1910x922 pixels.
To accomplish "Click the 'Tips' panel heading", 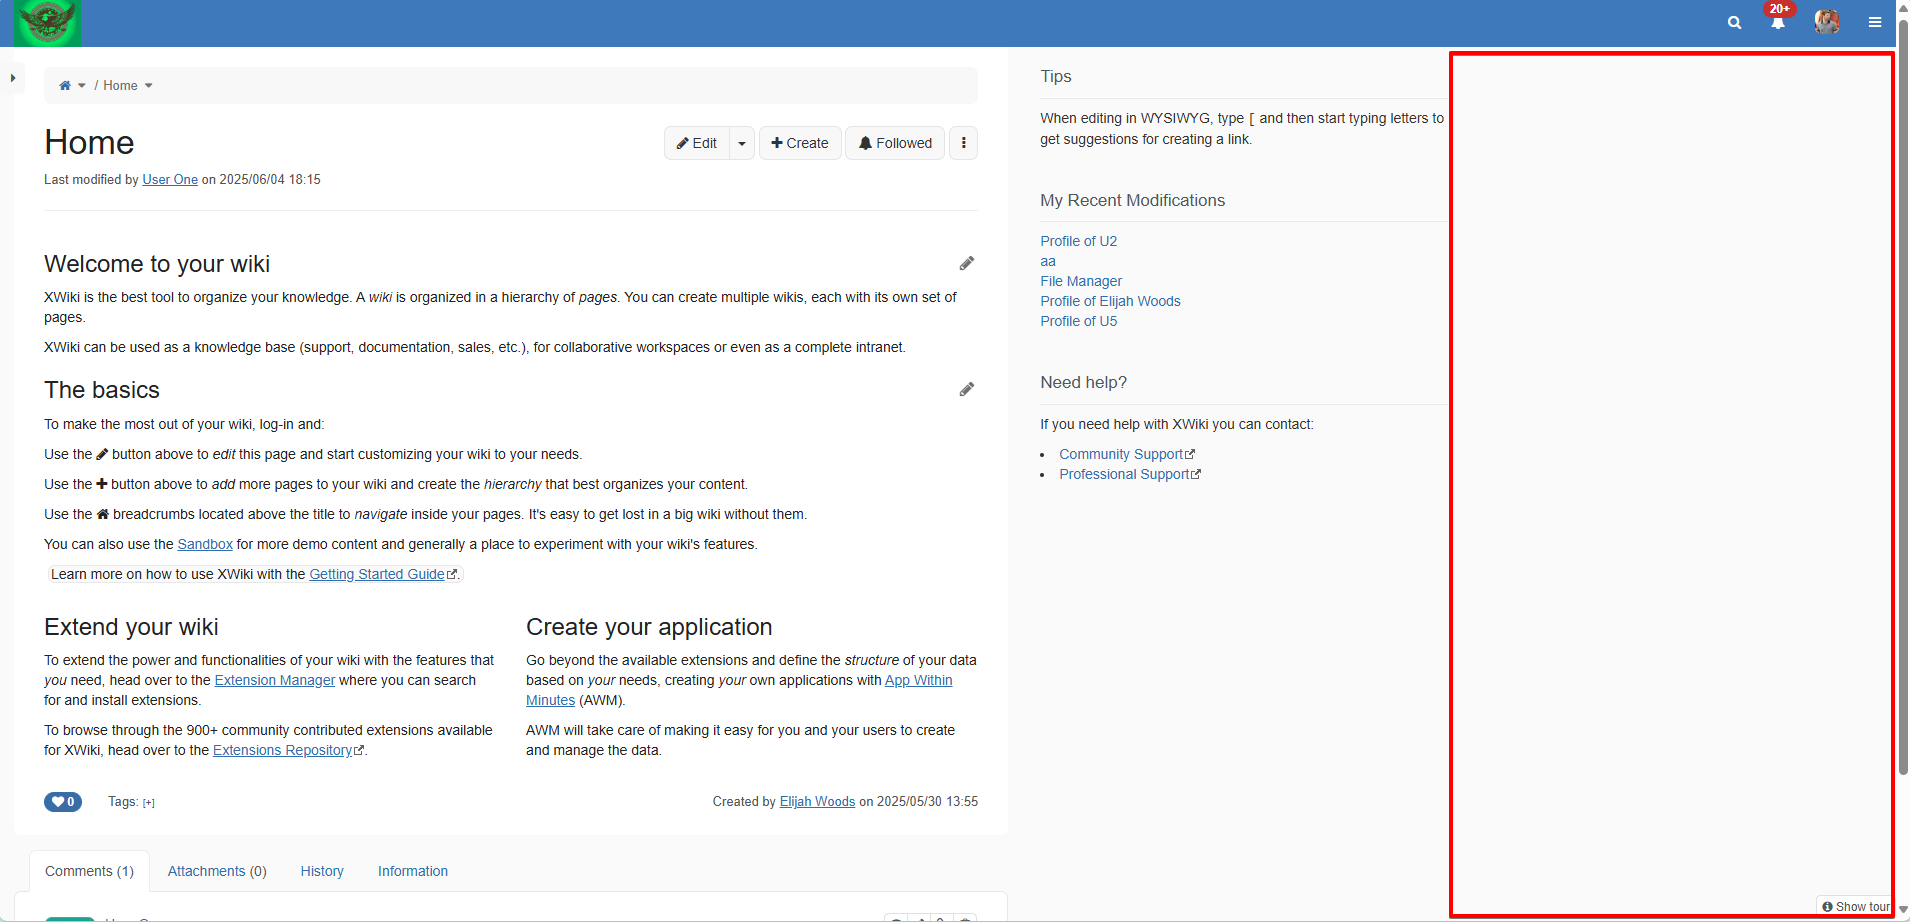I will click(1056, 77).
